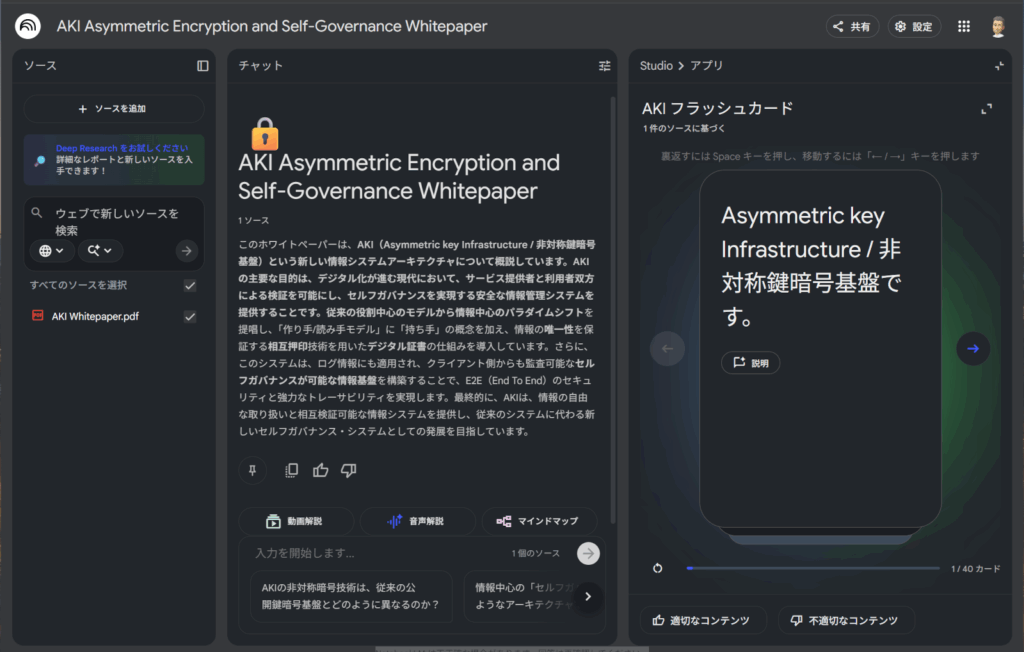The image size is (1024, 652).
Task: Go to the Studio breadcrumb
Action: [x=656, y=66]
